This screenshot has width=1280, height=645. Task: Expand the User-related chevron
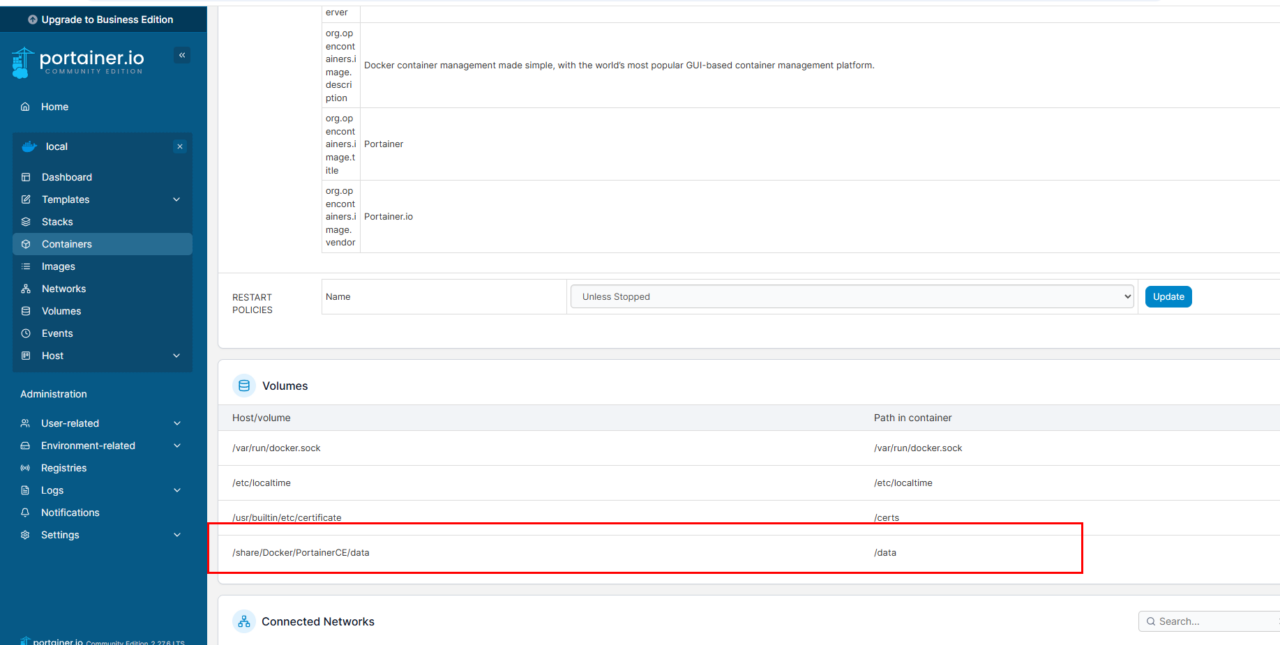pyautogui.click(x=177, y=423)
